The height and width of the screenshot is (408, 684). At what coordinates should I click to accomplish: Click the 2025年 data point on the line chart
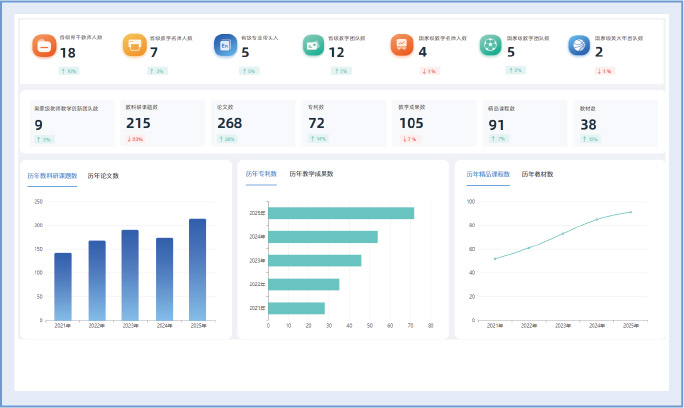pos(630,212)
